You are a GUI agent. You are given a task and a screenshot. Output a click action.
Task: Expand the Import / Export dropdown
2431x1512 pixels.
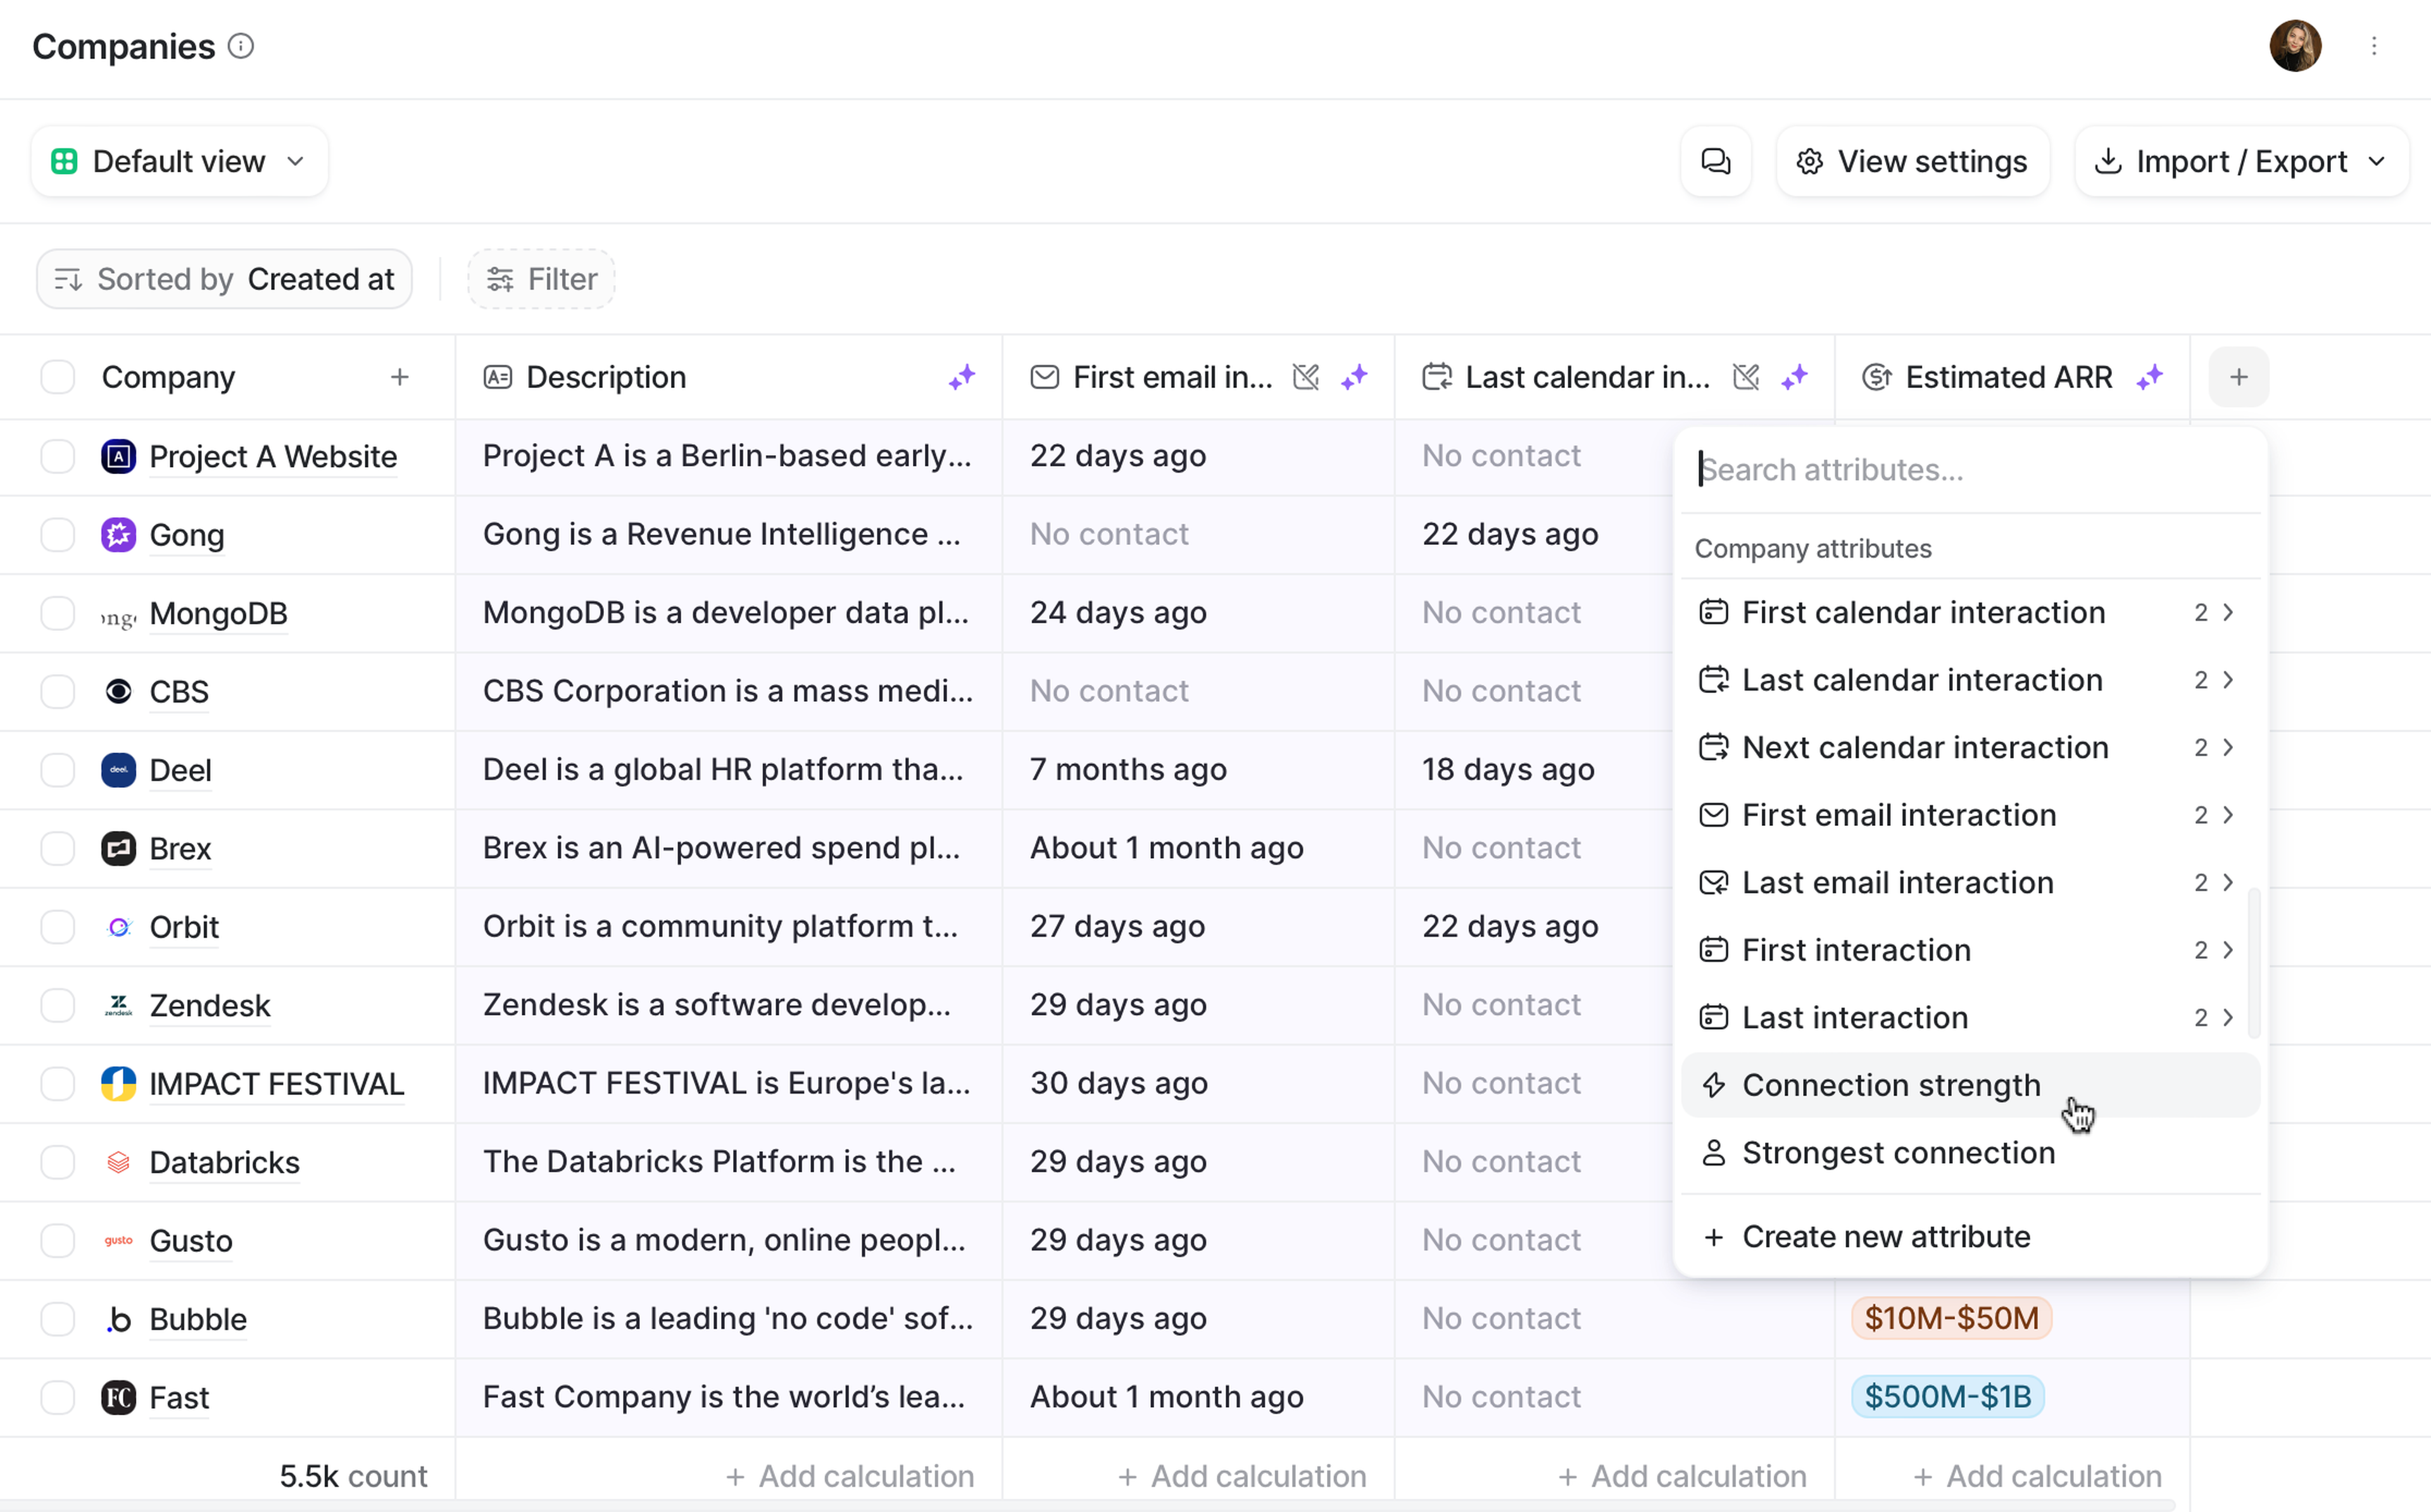[2240, 161]
